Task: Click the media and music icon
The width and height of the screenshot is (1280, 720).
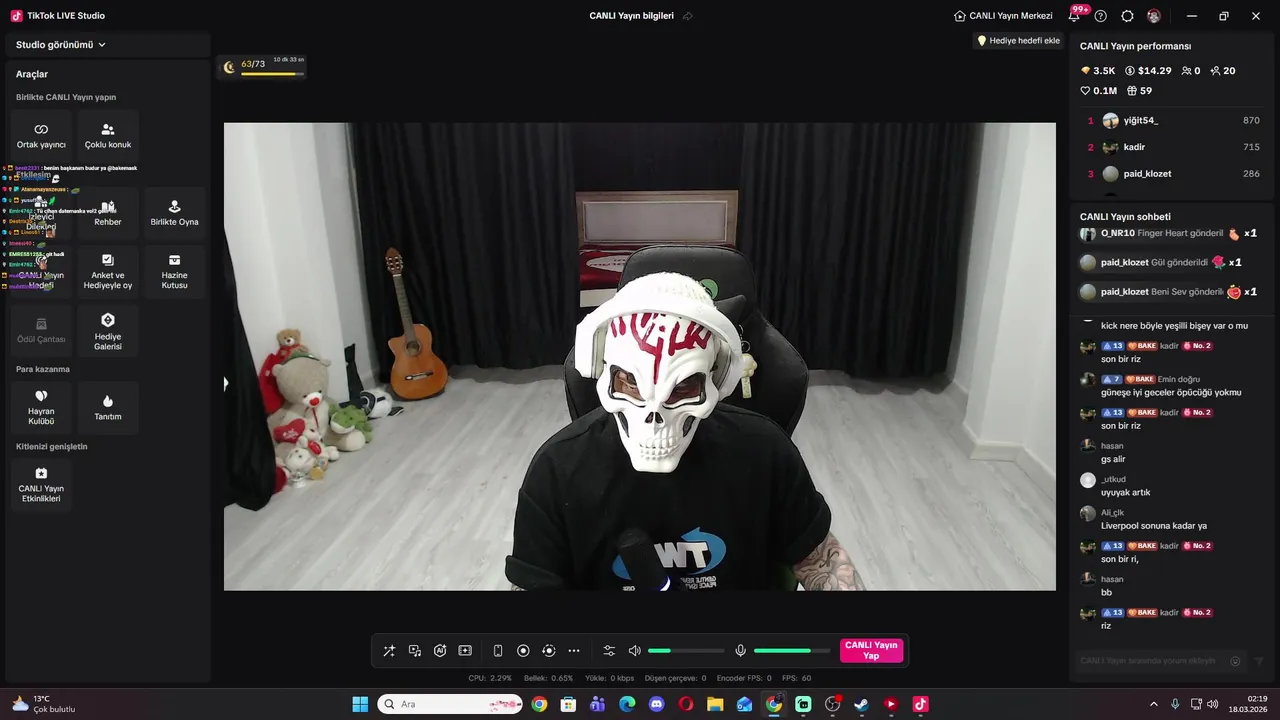Action: (415, 651)
